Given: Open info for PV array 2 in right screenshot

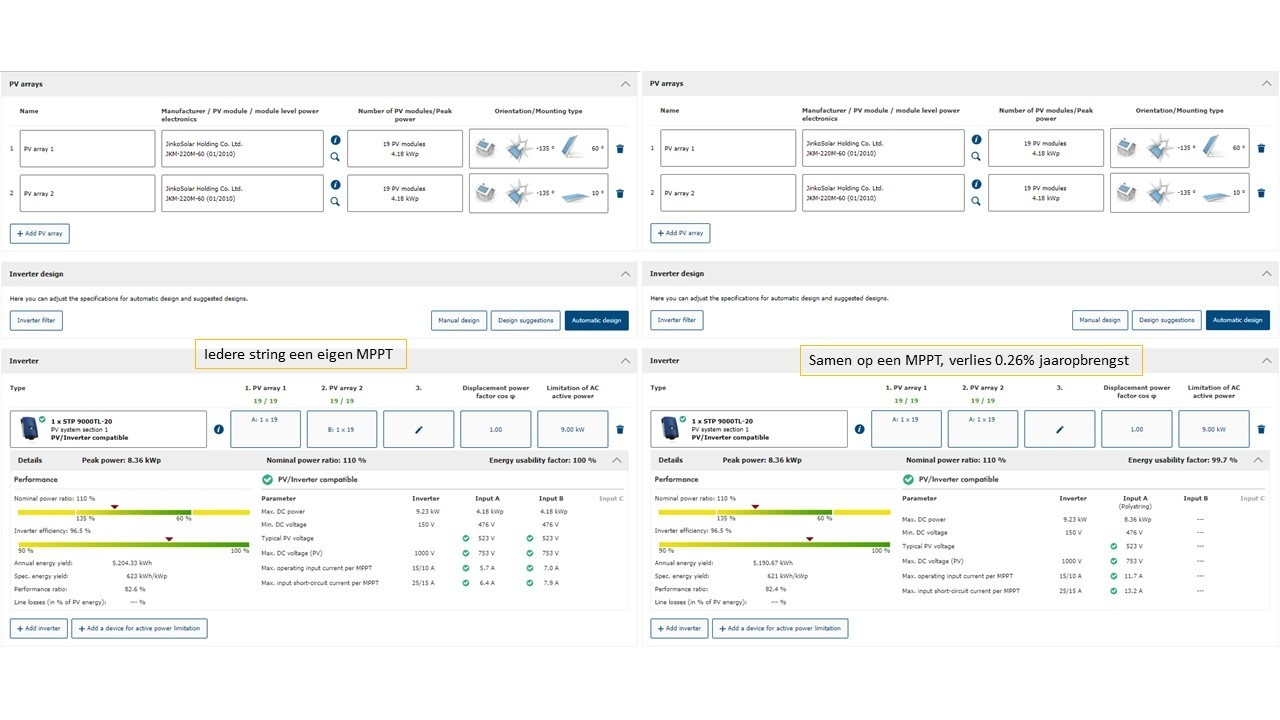Looking at the screenshot, I should tap(976, 184).
